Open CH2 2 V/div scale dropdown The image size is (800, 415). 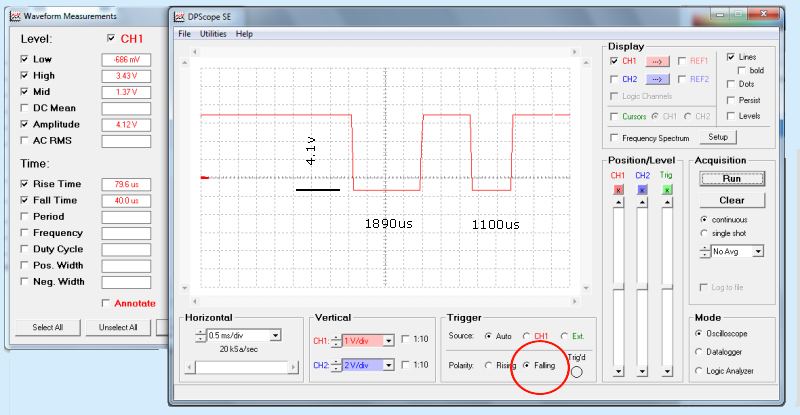(388, 365)
